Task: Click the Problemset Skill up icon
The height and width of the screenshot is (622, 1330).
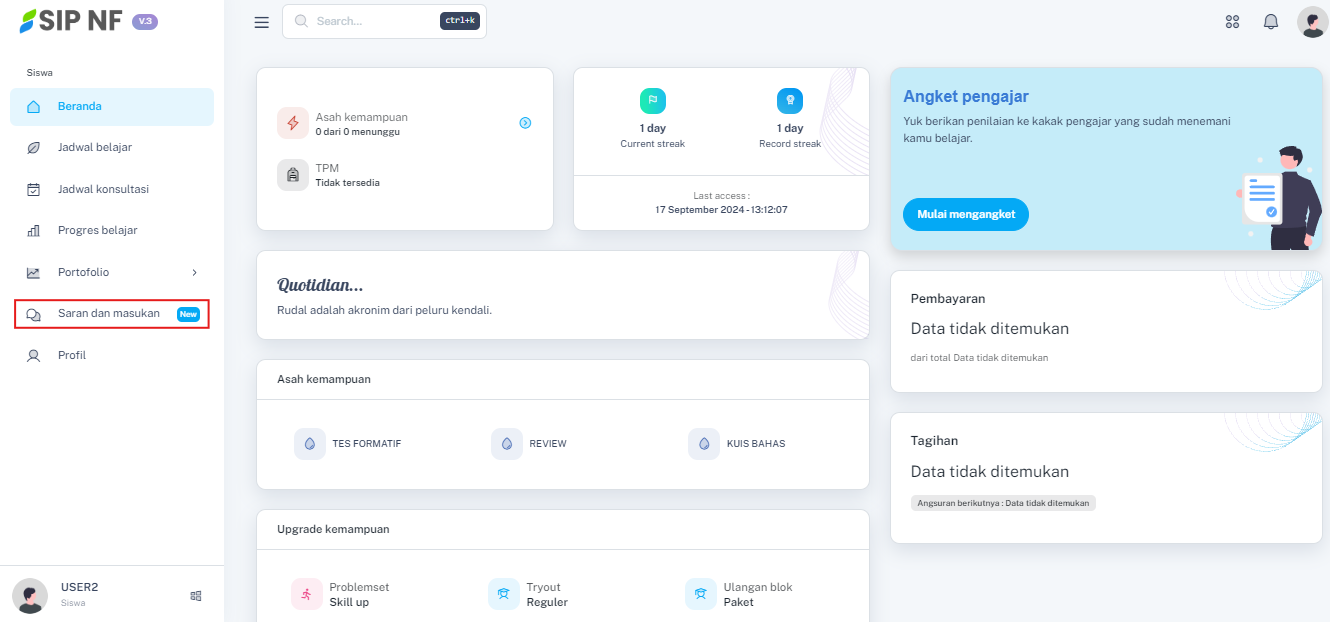Action: [307, 594]
